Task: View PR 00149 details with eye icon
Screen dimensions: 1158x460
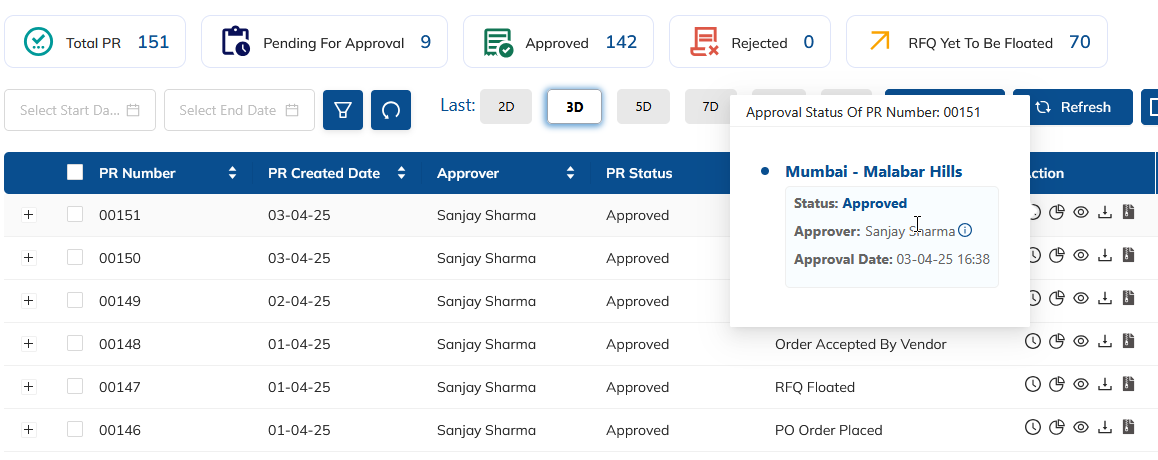Action: pos(1081,298)
